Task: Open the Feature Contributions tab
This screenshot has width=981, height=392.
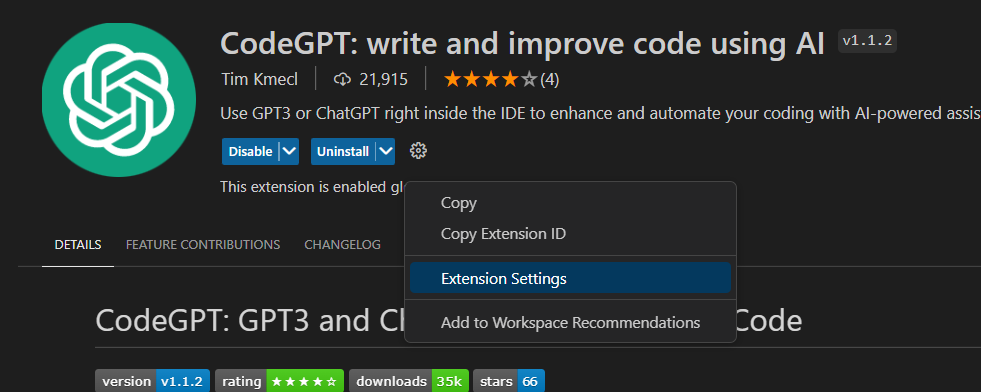Action: pos(203,245)
